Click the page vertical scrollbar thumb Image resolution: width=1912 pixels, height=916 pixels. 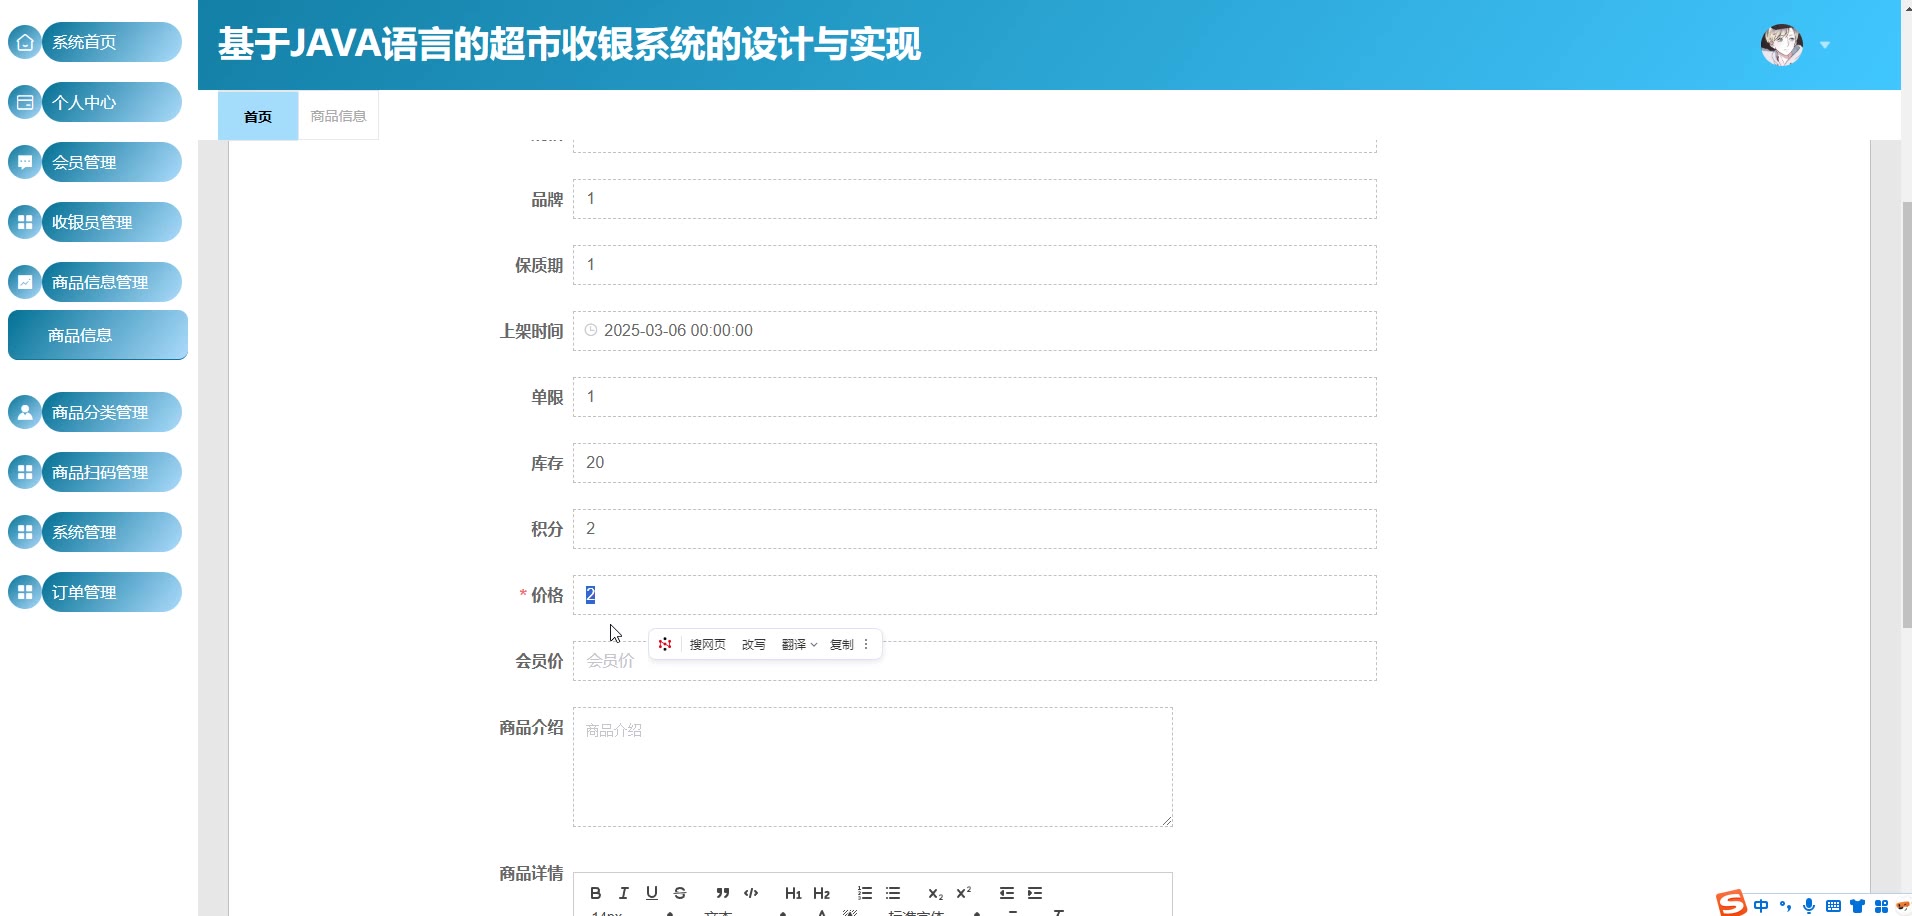tap(1906, 414)
